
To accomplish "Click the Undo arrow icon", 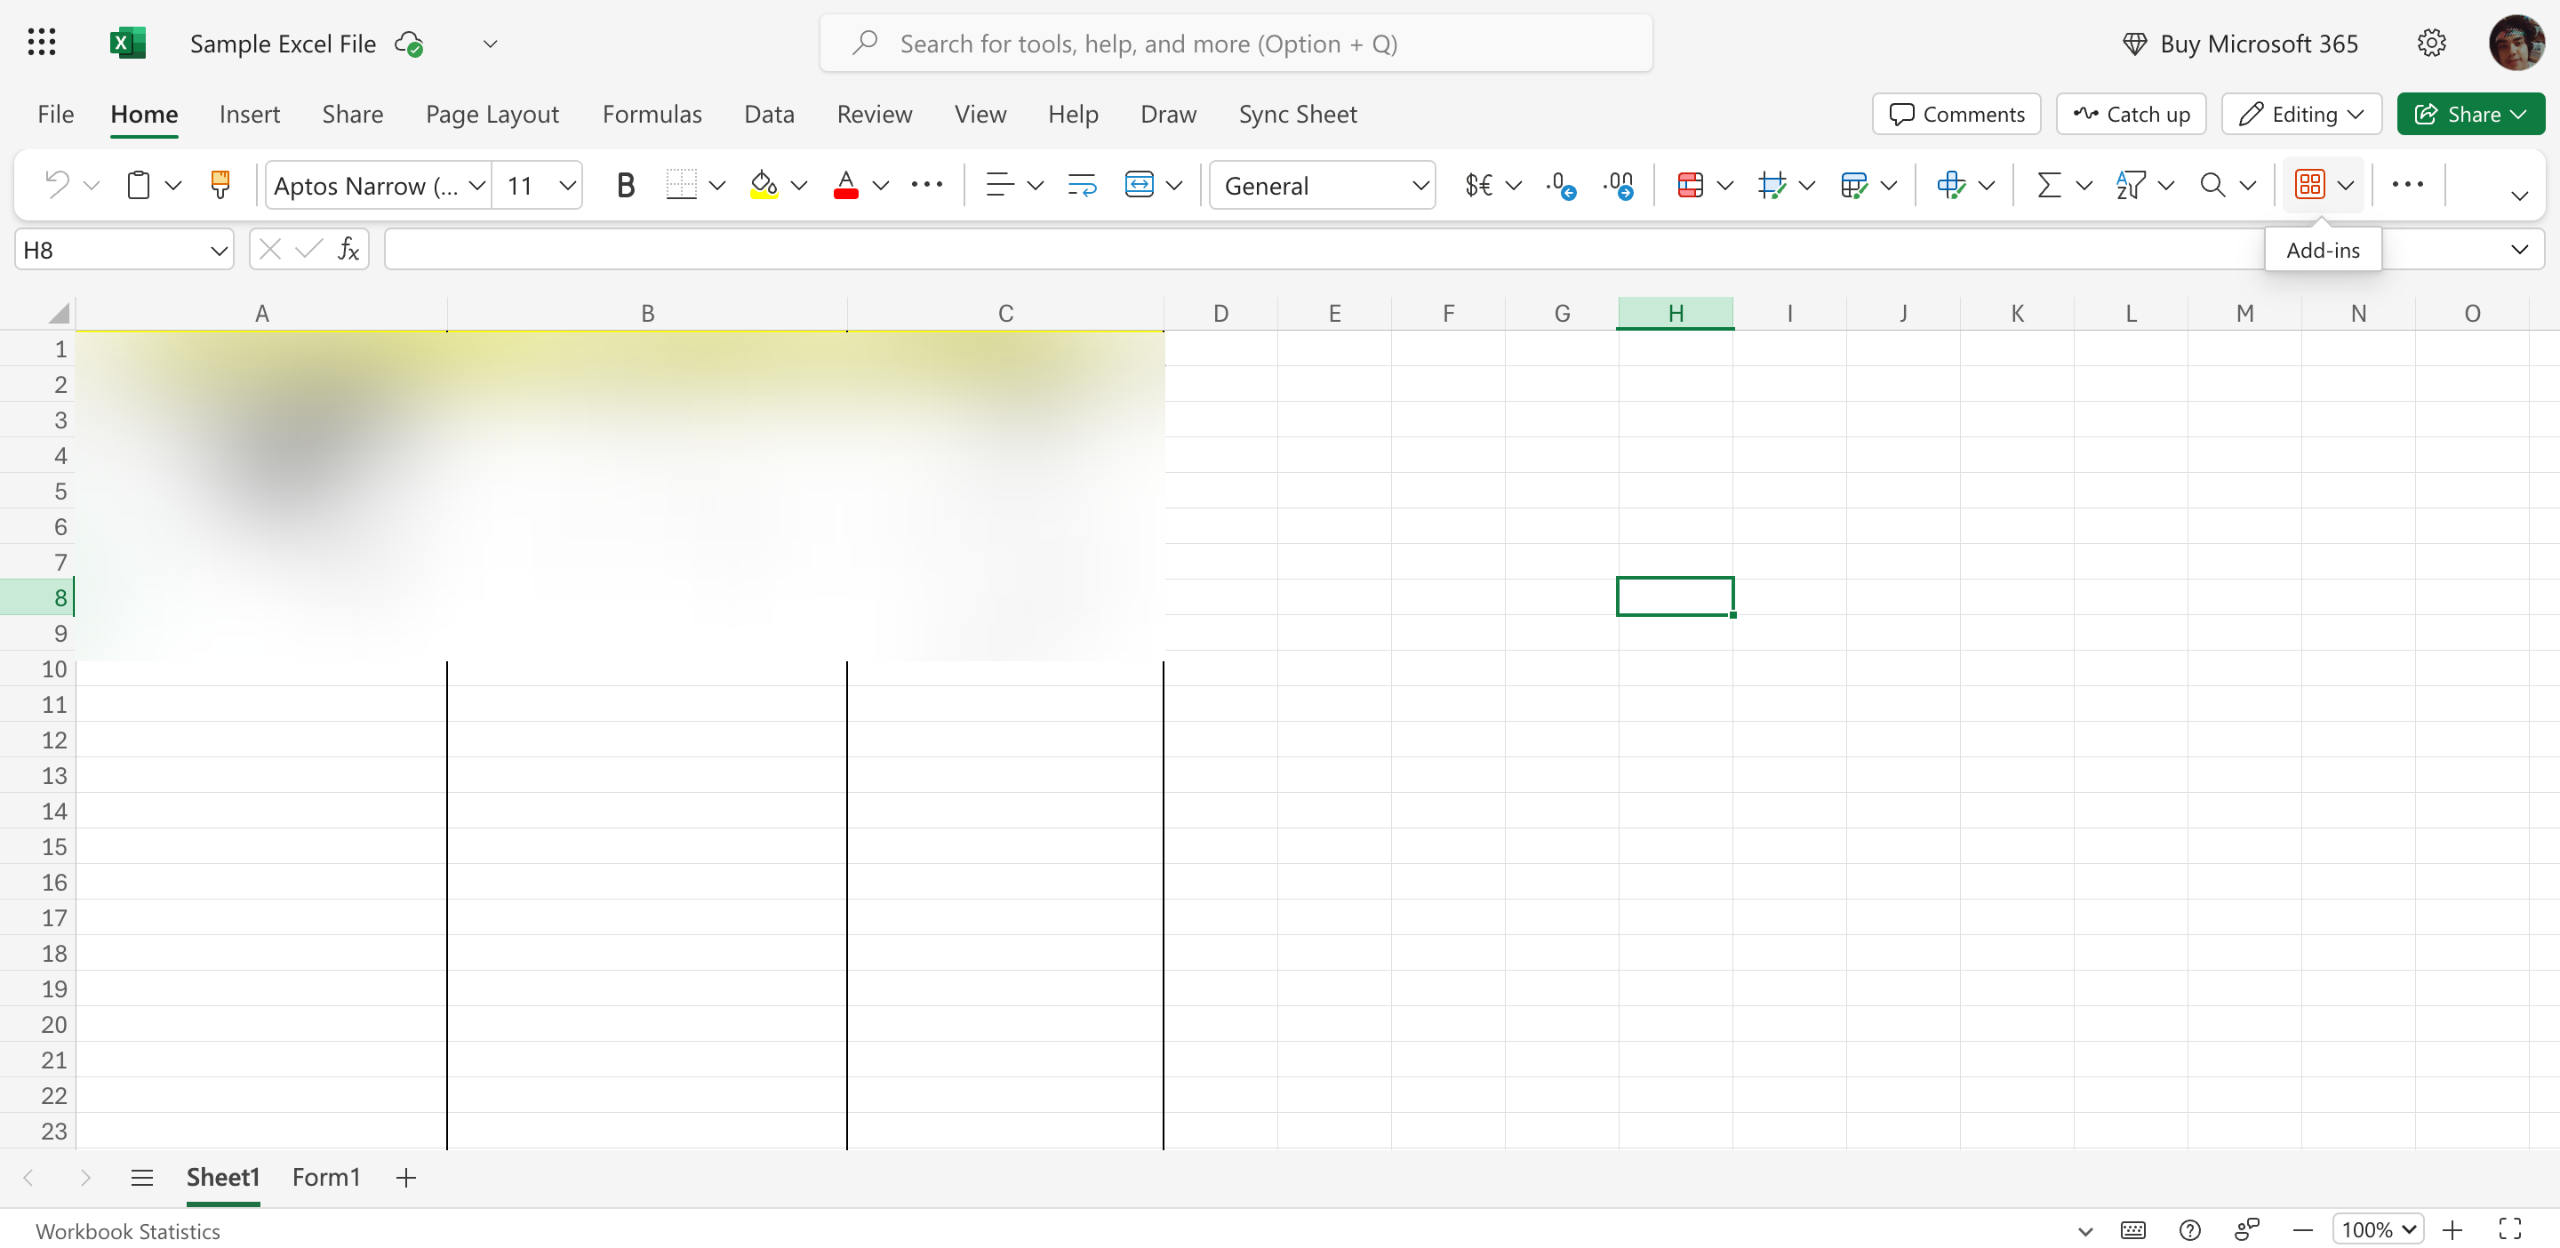I will [x=57, y=185].
